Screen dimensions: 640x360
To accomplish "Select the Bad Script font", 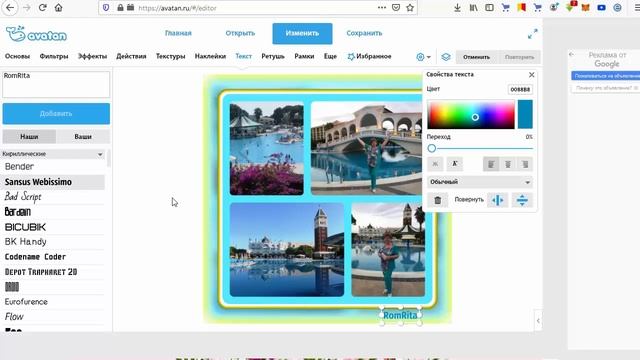I will (53, 197).
